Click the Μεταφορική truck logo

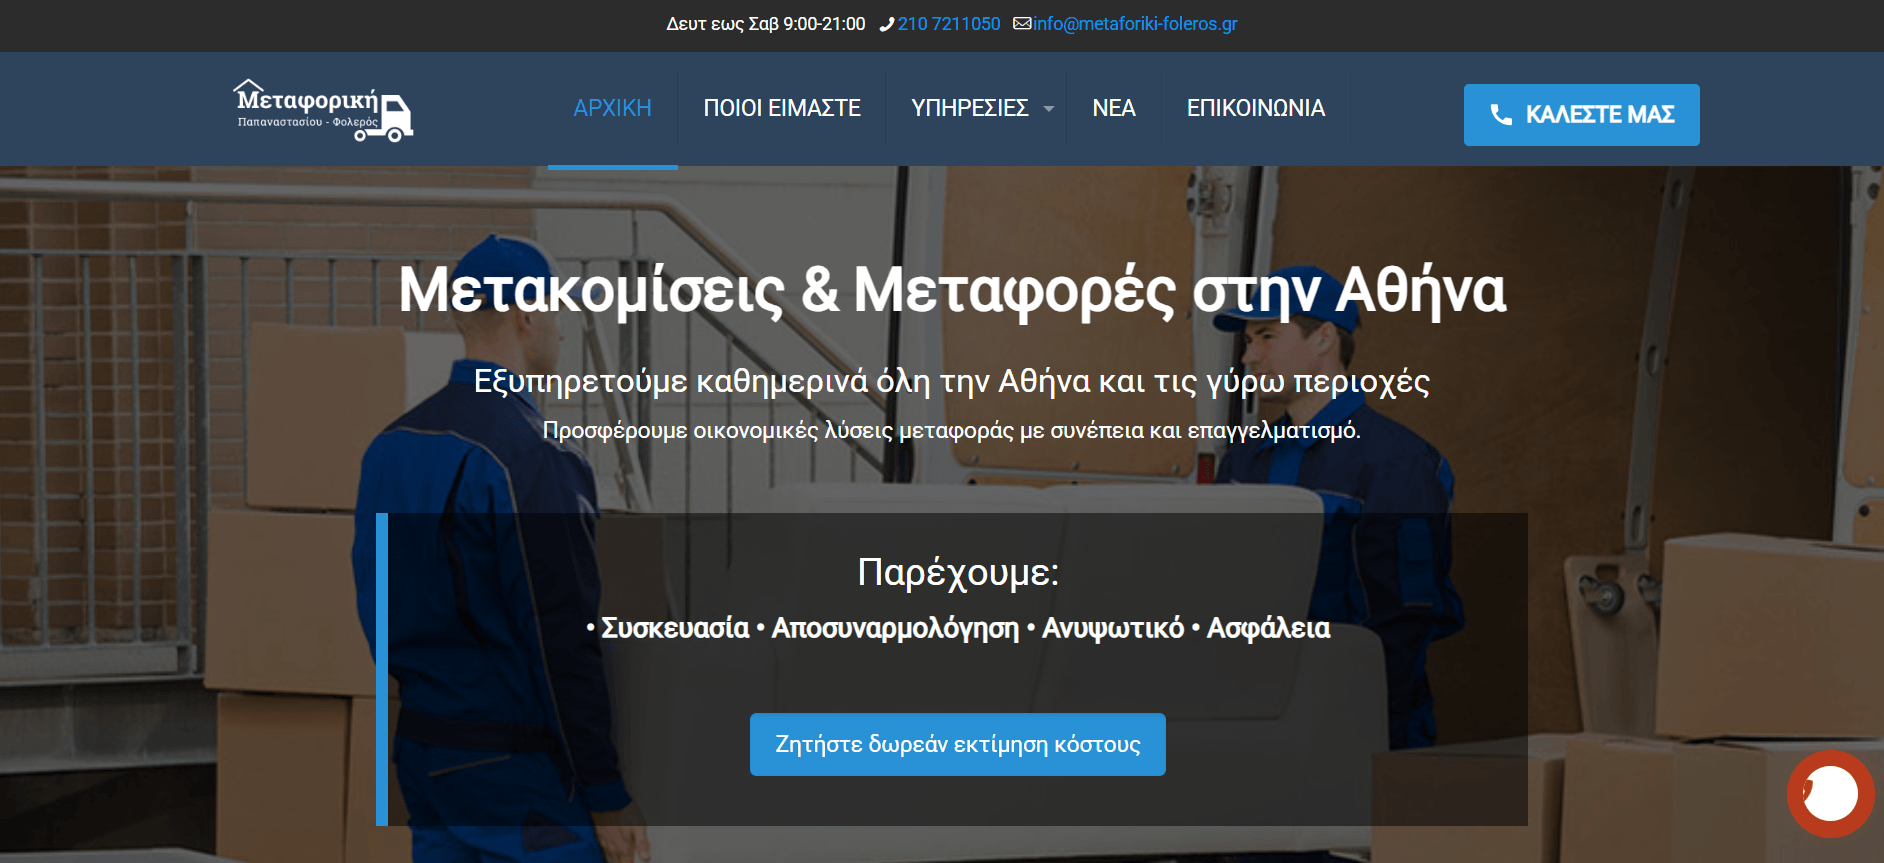click(x=323, y=110)
